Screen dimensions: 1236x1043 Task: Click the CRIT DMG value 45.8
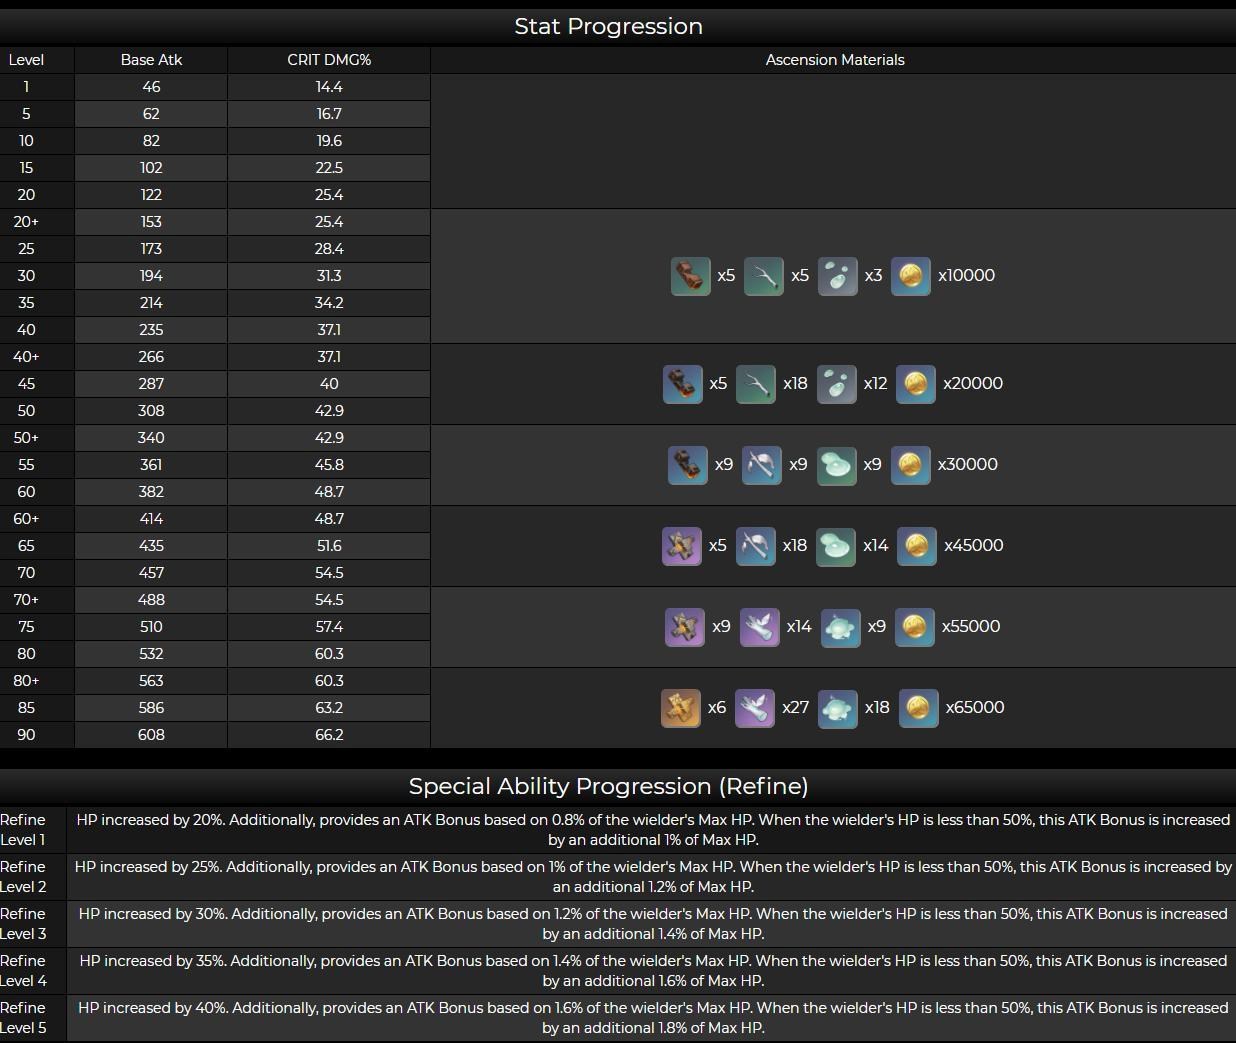pyautogui.click(x=329, y=465)
